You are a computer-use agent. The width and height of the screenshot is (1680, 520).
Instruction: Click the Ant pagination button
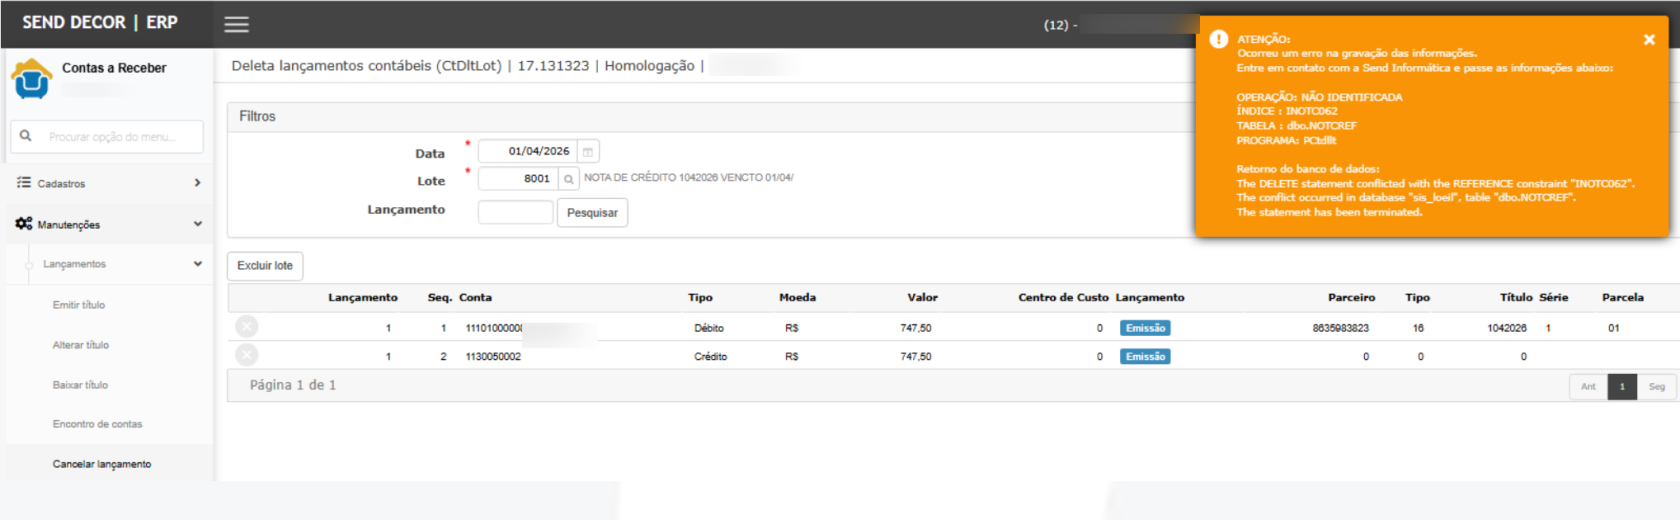[x=1588, y=386]
